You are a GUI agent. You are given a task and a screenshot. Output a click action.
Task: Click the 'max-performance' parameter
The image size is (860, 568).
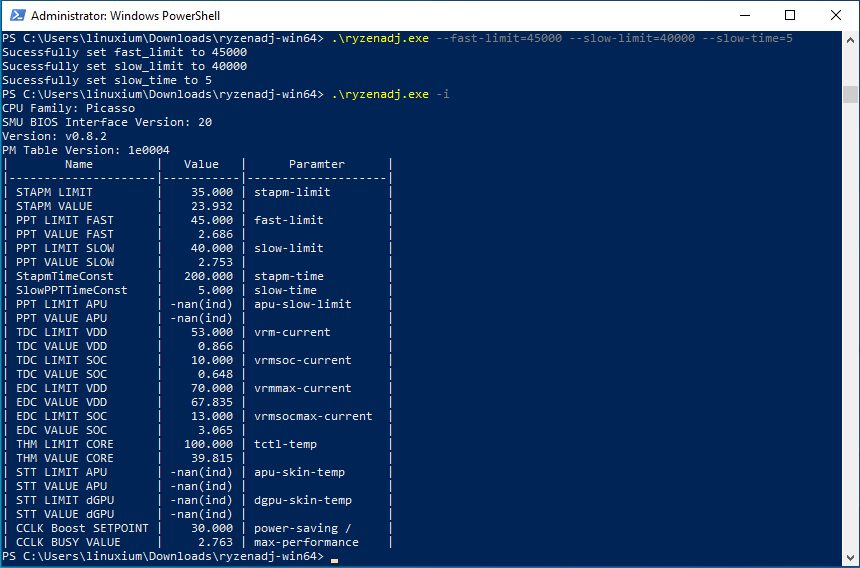coord(307,542)
